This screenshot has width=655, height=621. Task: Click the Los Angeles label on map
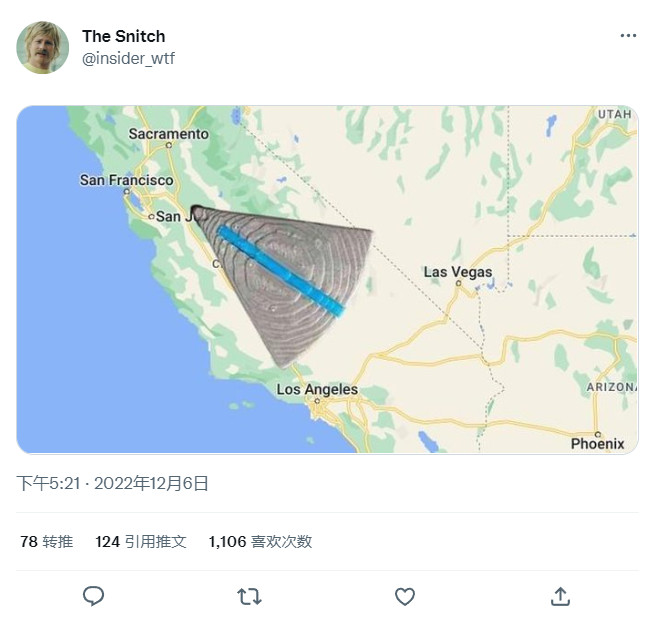[317, 390]
